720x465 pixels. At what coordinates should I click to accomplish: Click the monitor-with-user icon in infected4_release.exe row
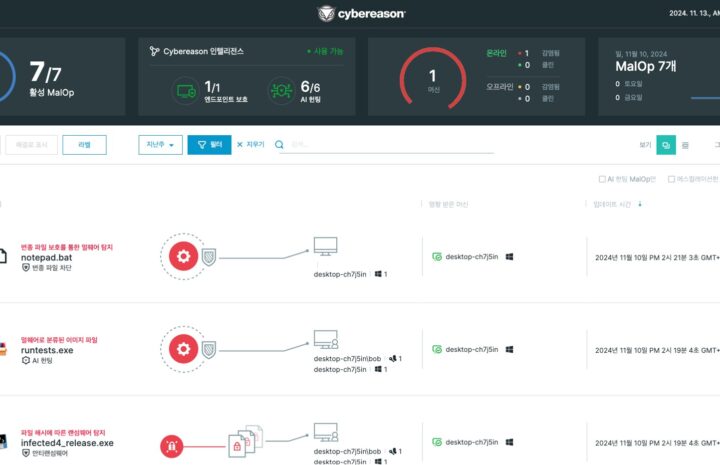pyautogui.click(x=326, y=432)
